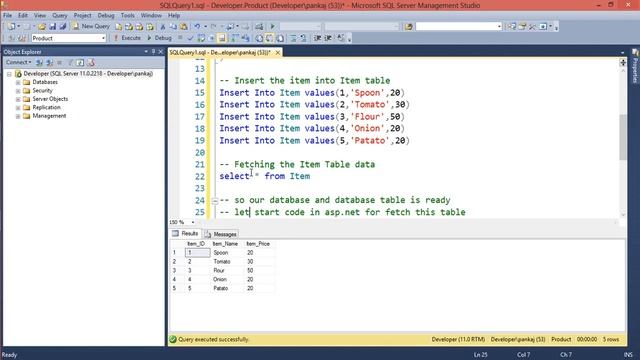Click the Debug button
This screenshot has width=640, height=360.
(159, 38)
